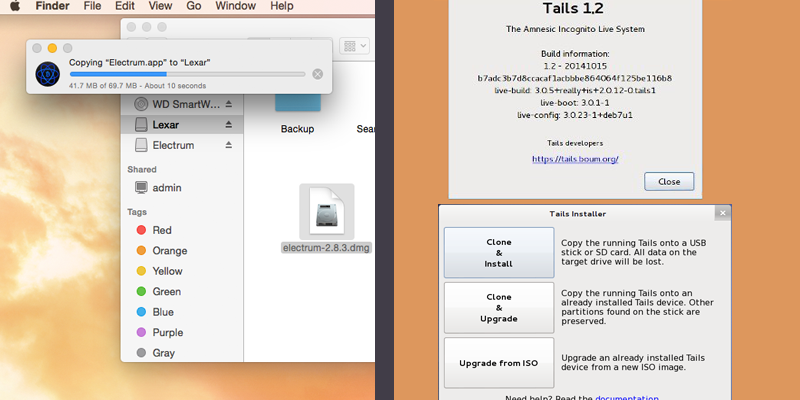Click the Clone & Install button
Screen dimensions: 800x400
tap(499, 253)
